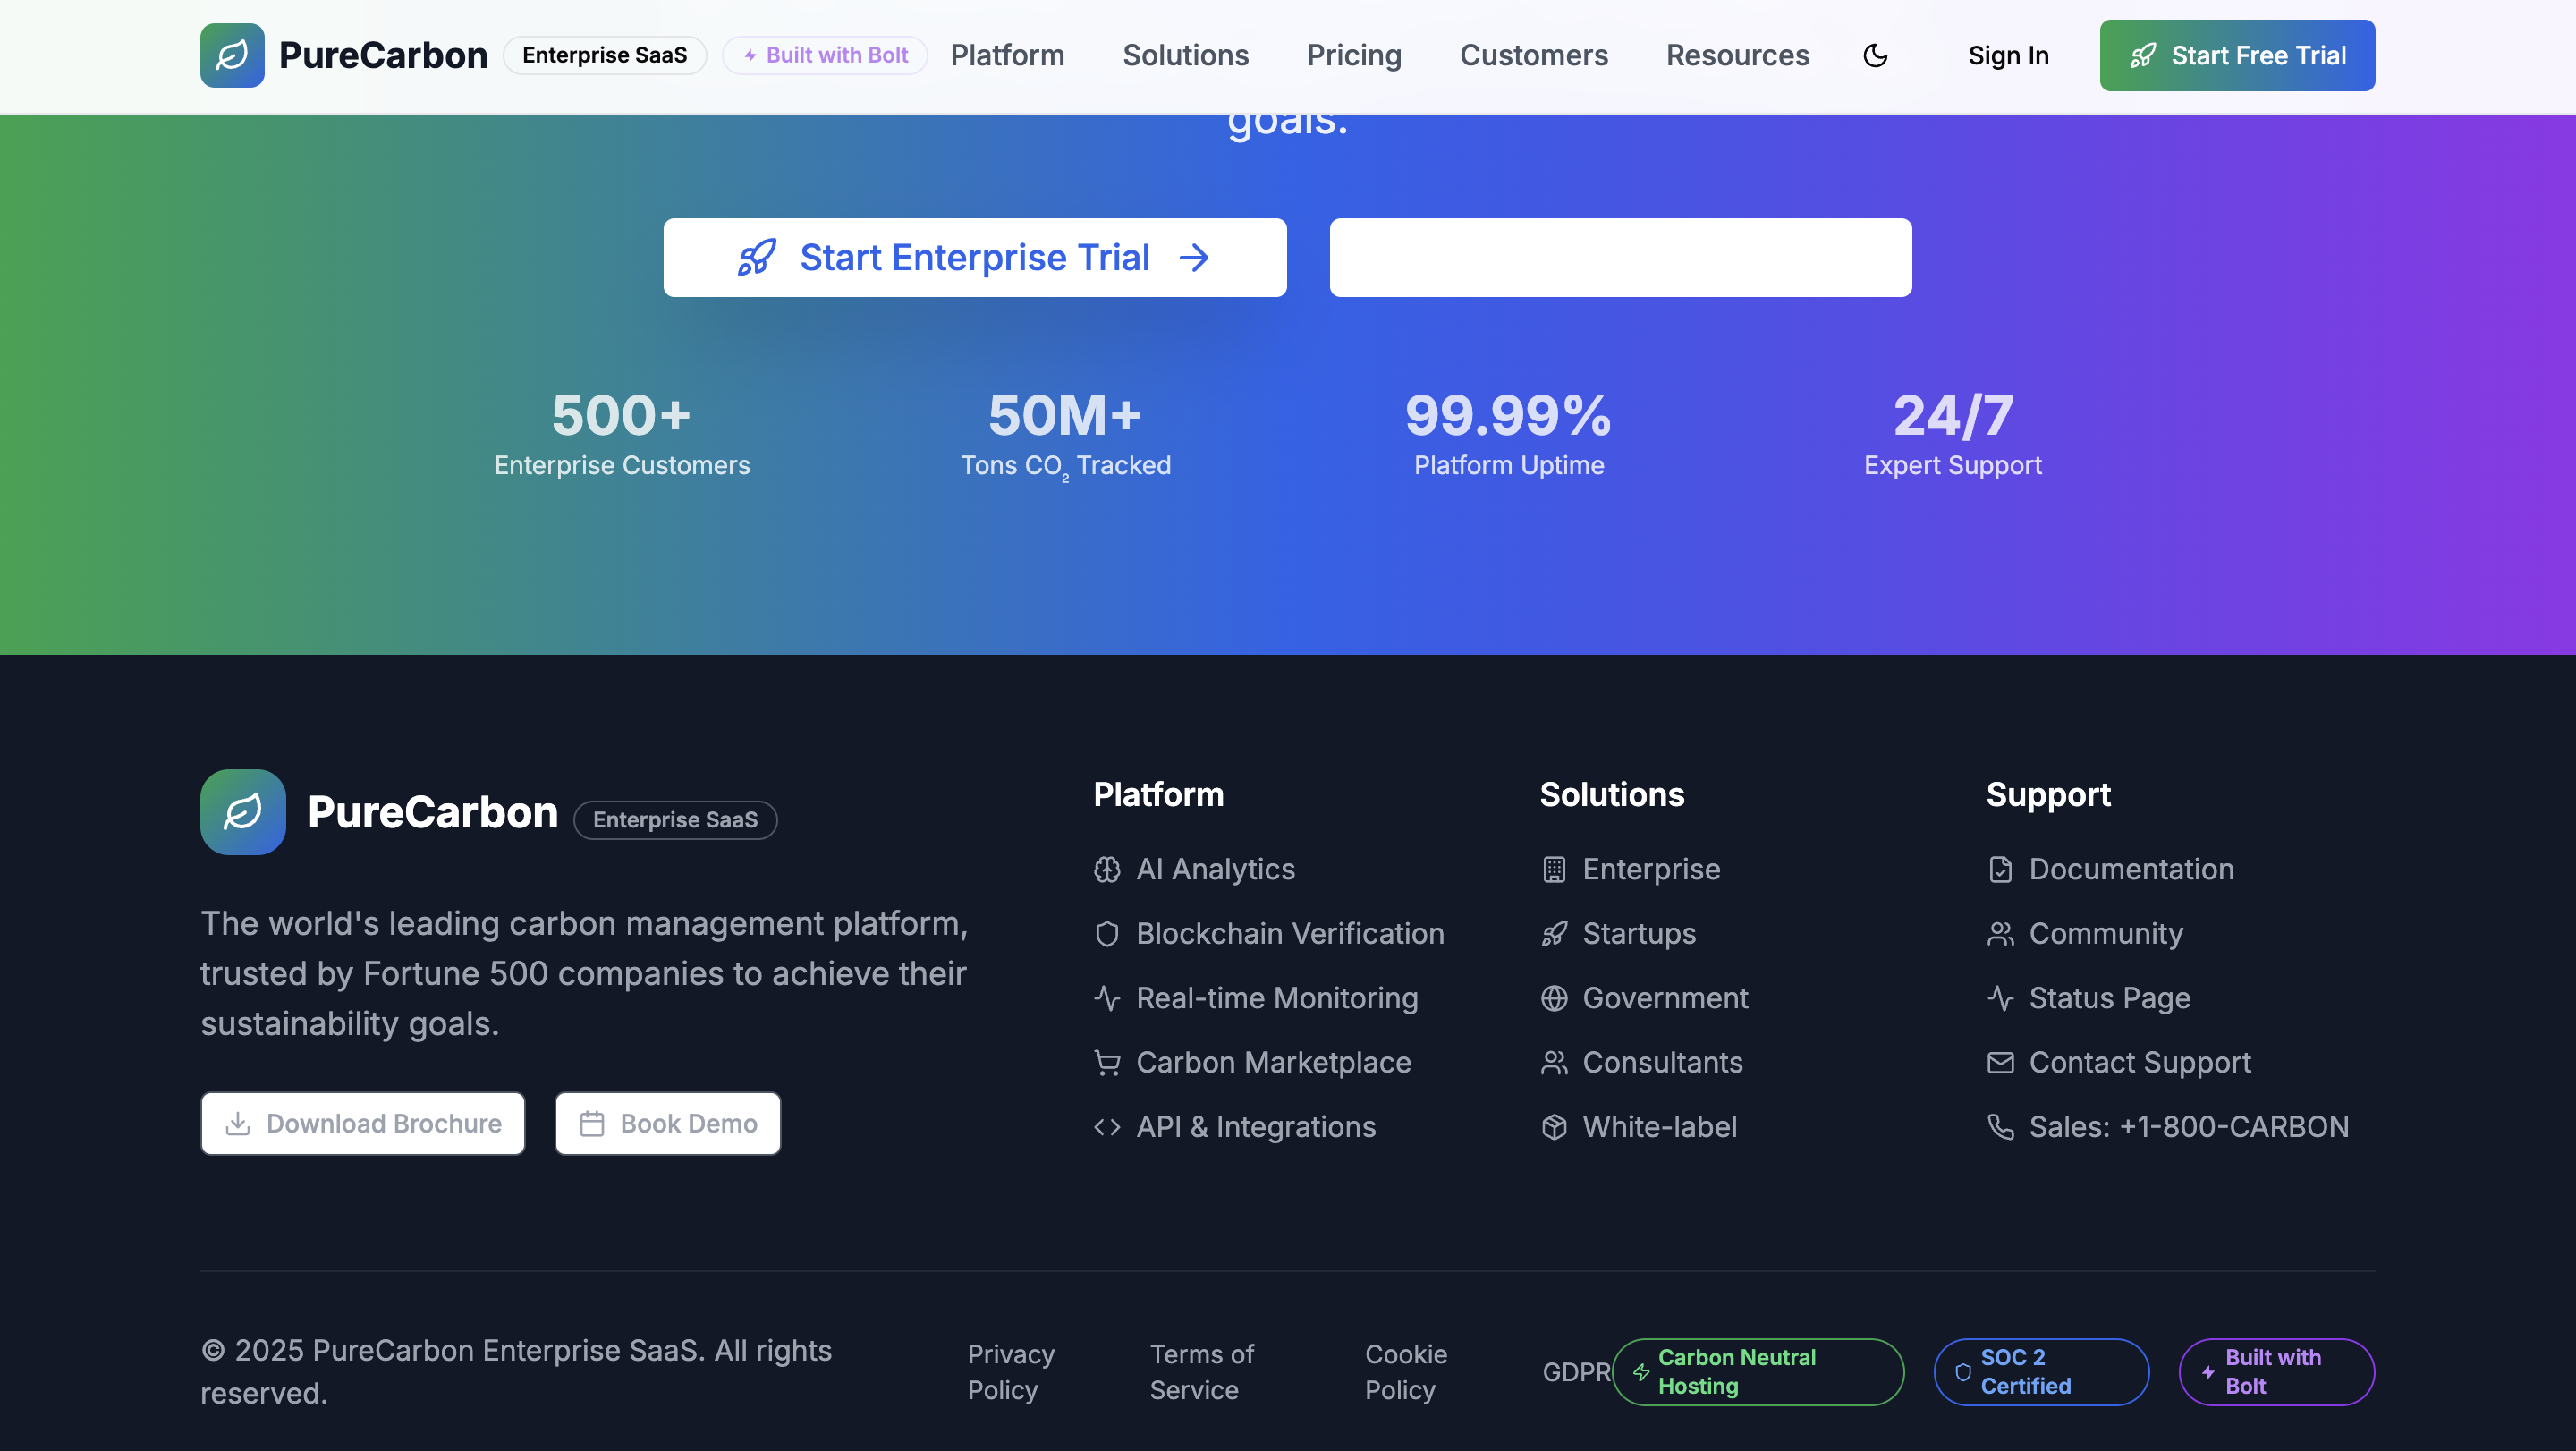
Task: Click the blank white button beside Enterprise Trial
Action: pyautogui.click(x=1620, y=257)
